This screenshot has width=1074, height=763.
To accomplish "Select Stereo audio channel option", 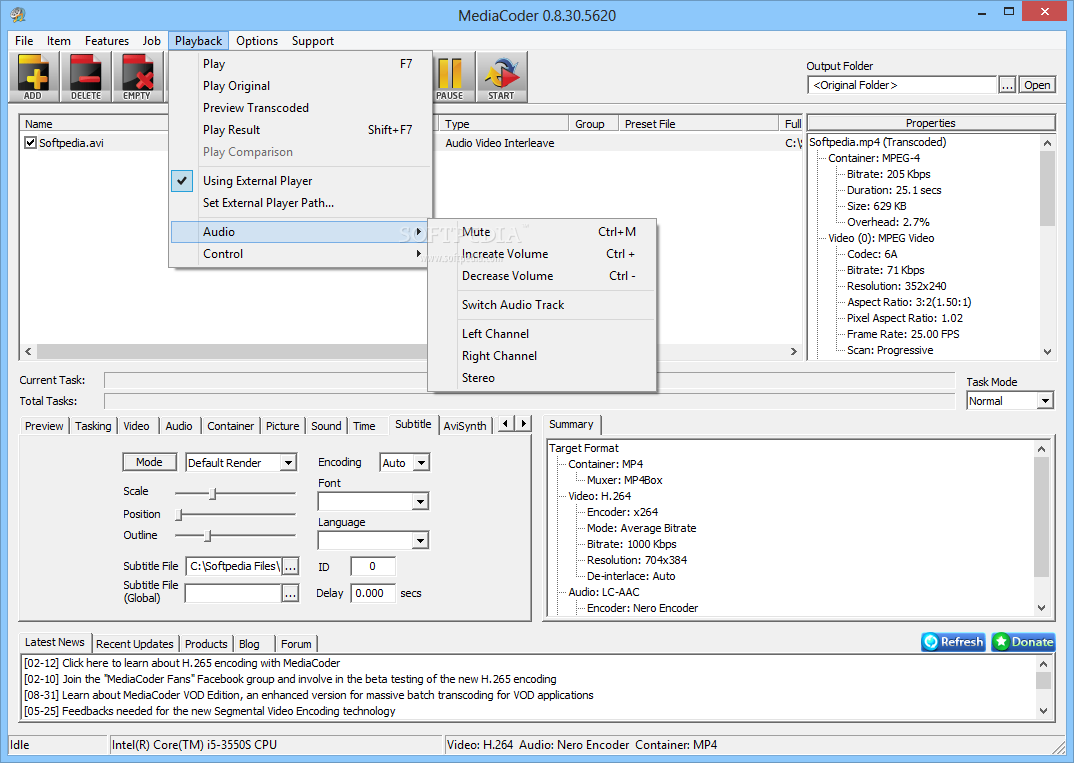I will [542, 377].
